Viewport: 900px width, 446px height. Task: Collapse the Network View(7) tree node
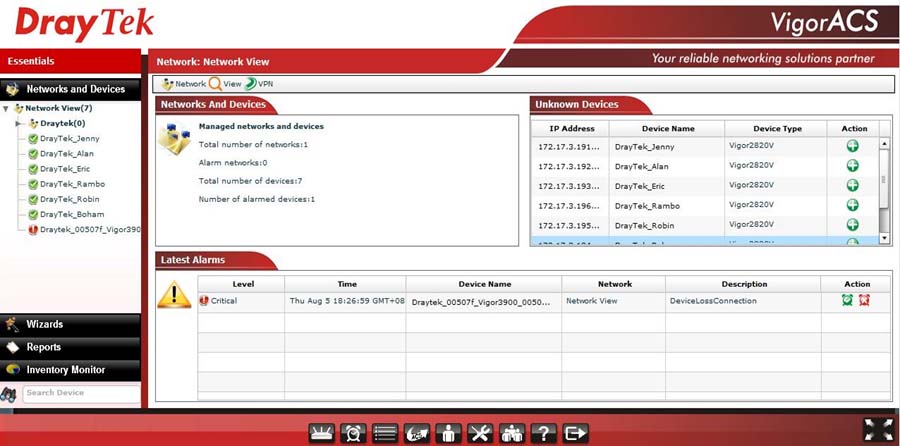coord(7,108)
